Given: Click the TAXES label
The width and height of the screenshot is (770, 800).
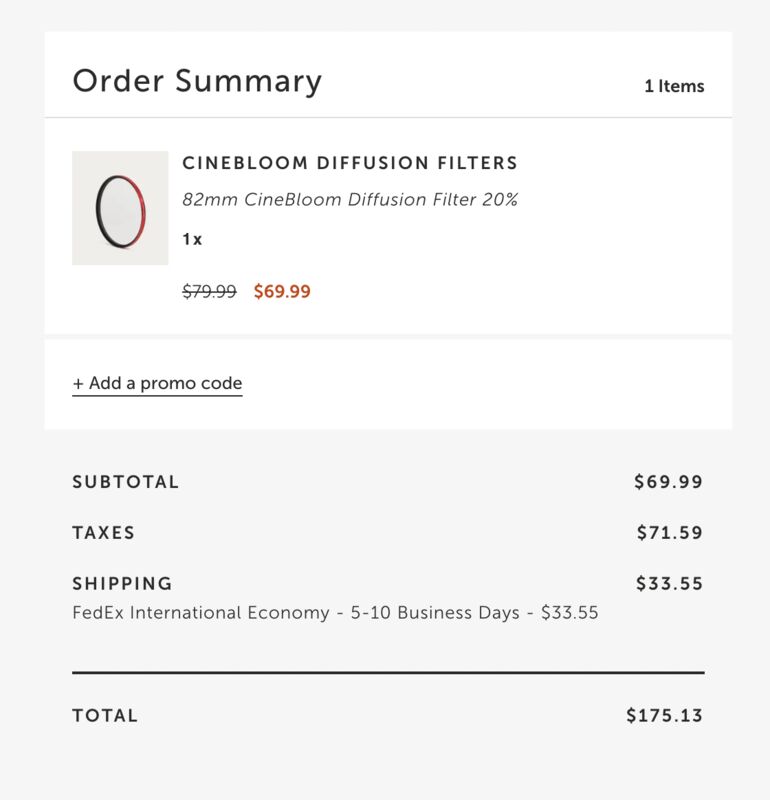Looking at the screenshot, I should 104,533.
